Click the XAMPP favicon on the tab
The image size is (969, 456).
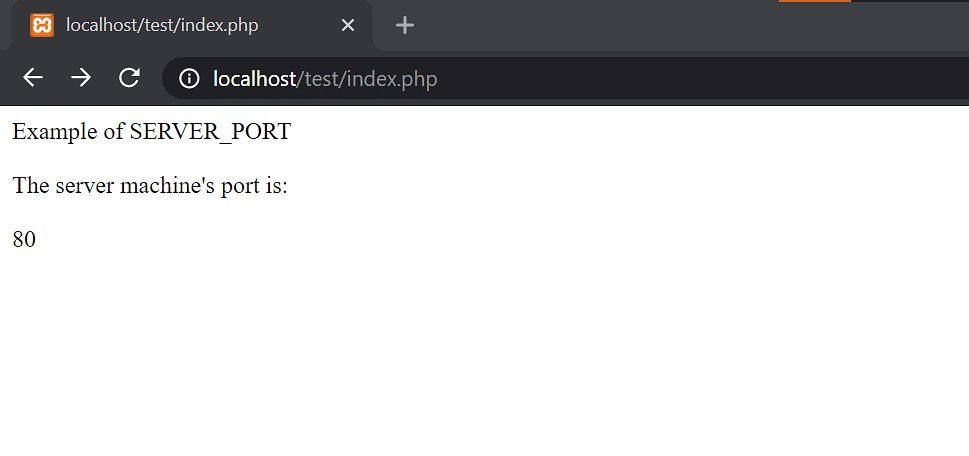point(42,25)
